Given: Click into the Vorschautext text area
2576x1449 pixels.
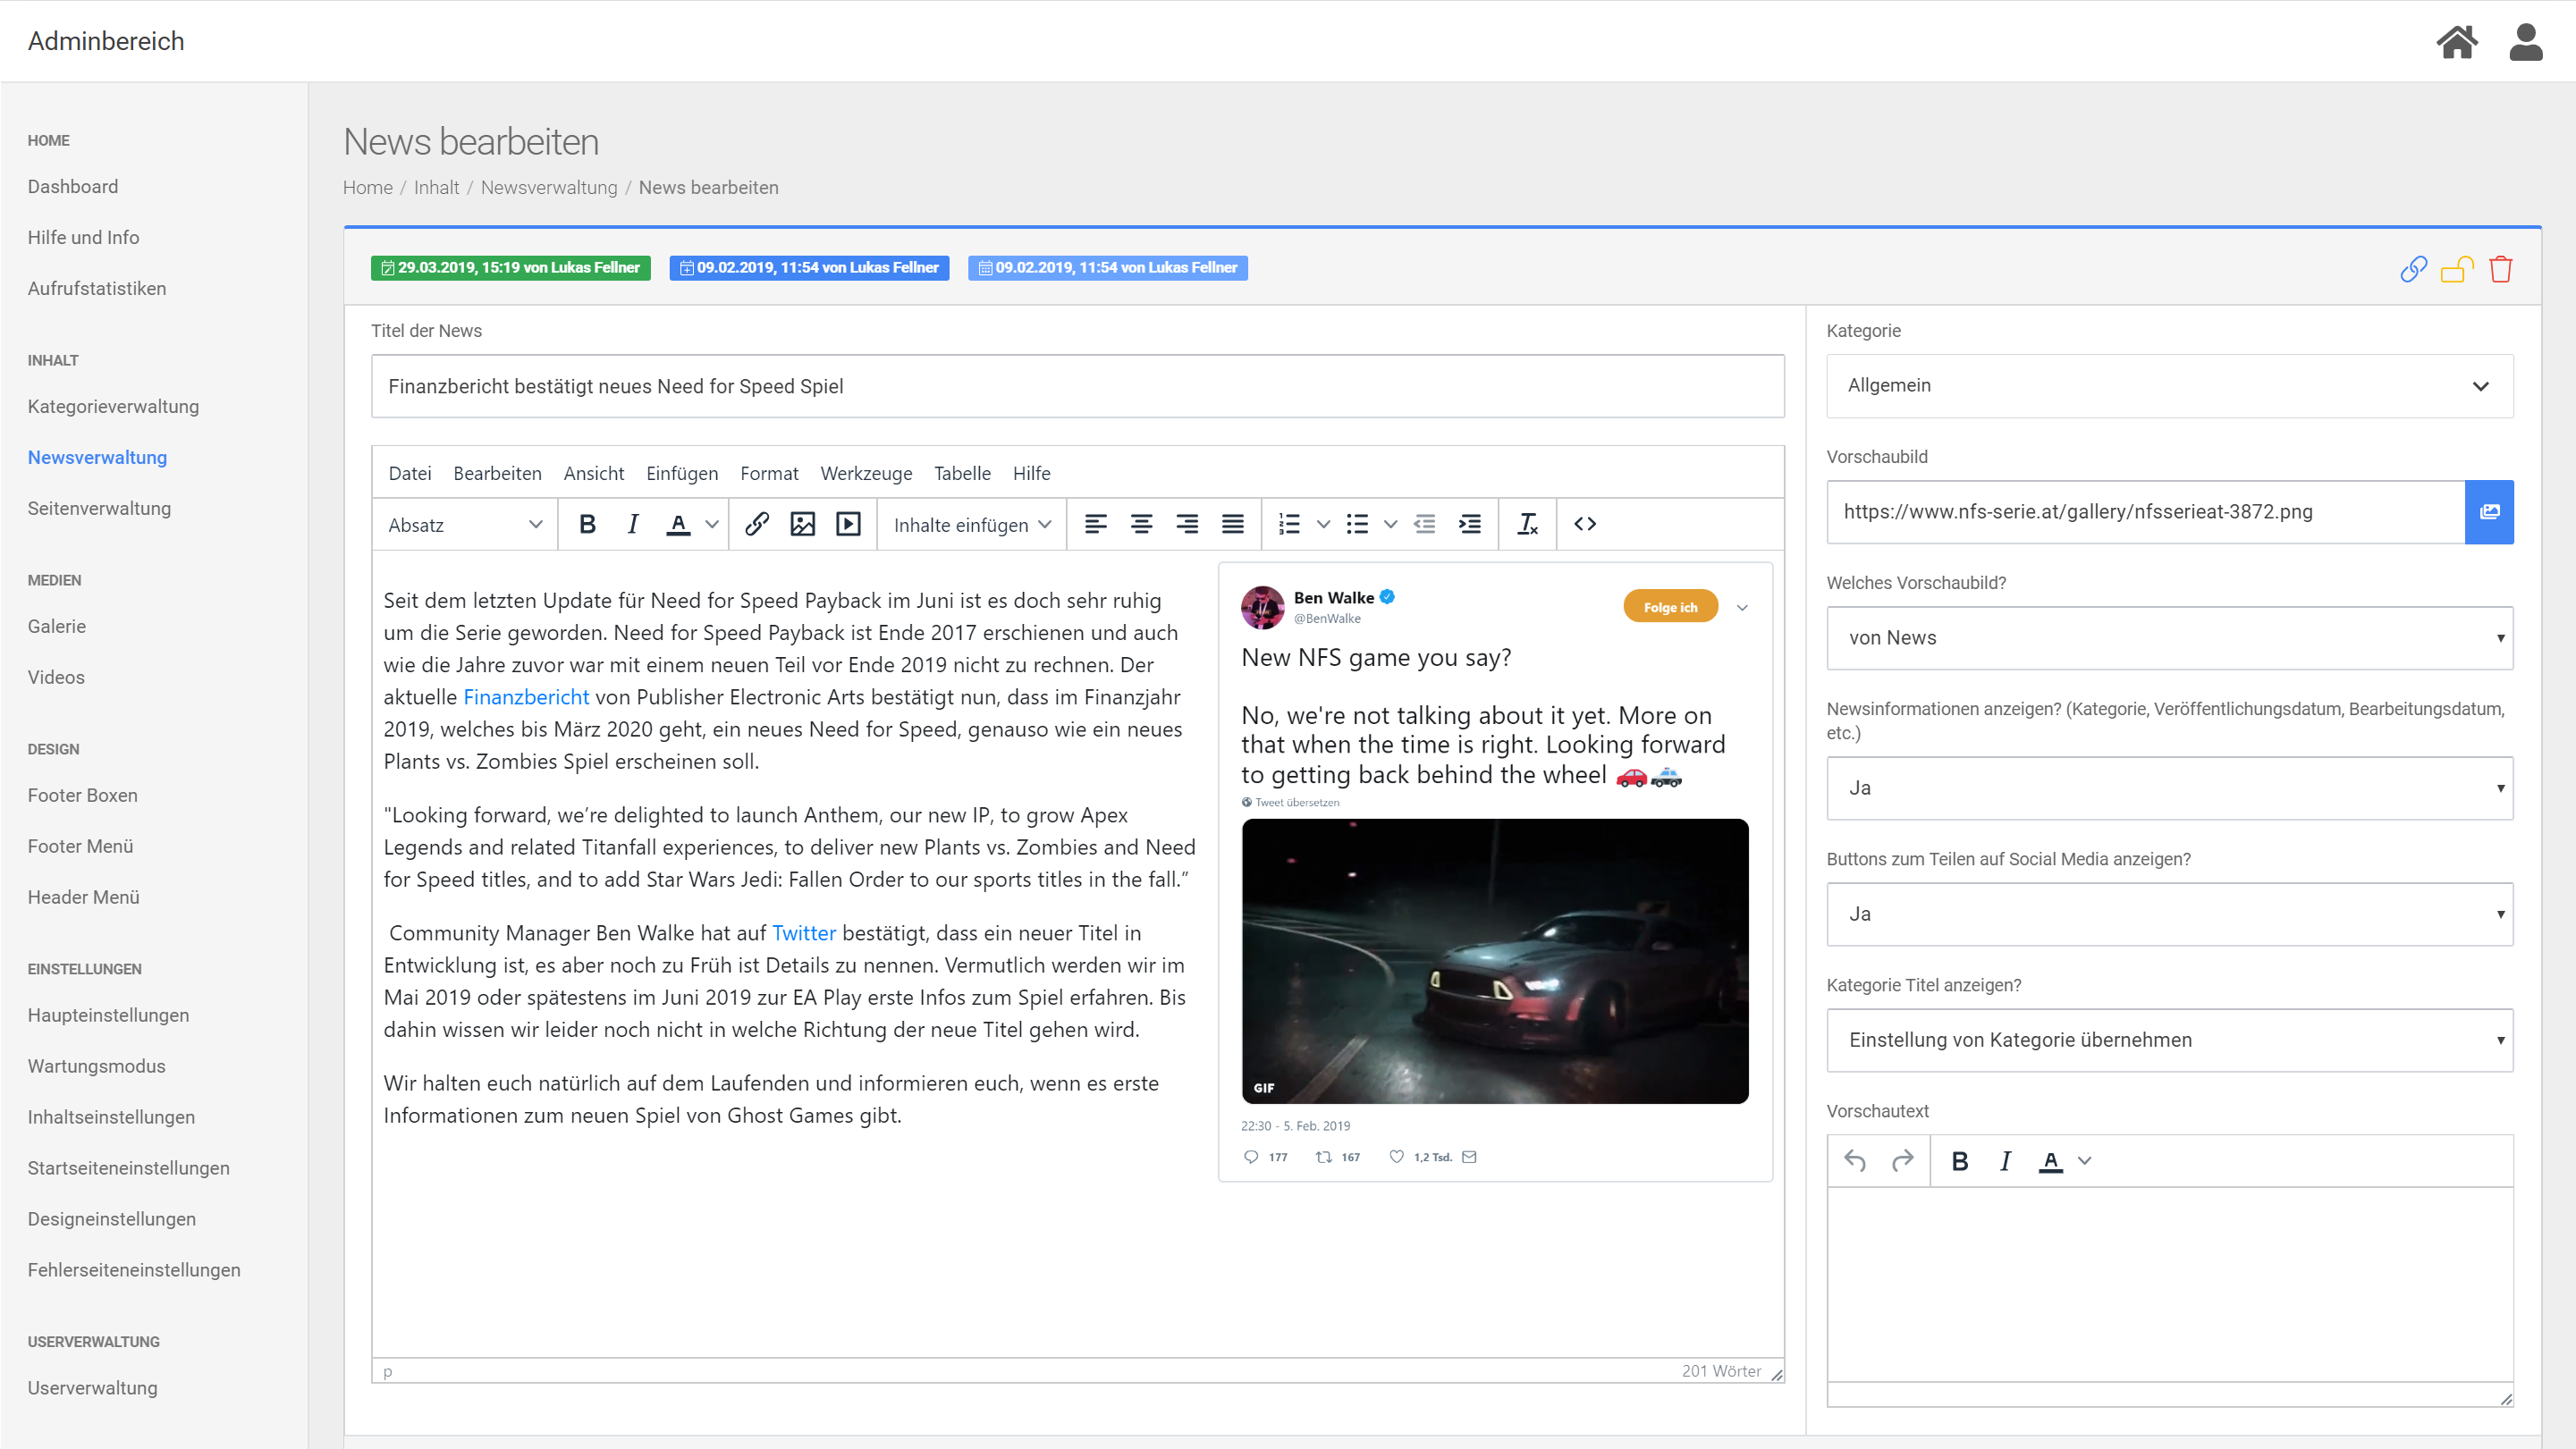Looking at the screenshot, I should [x=2170, y=1284].
